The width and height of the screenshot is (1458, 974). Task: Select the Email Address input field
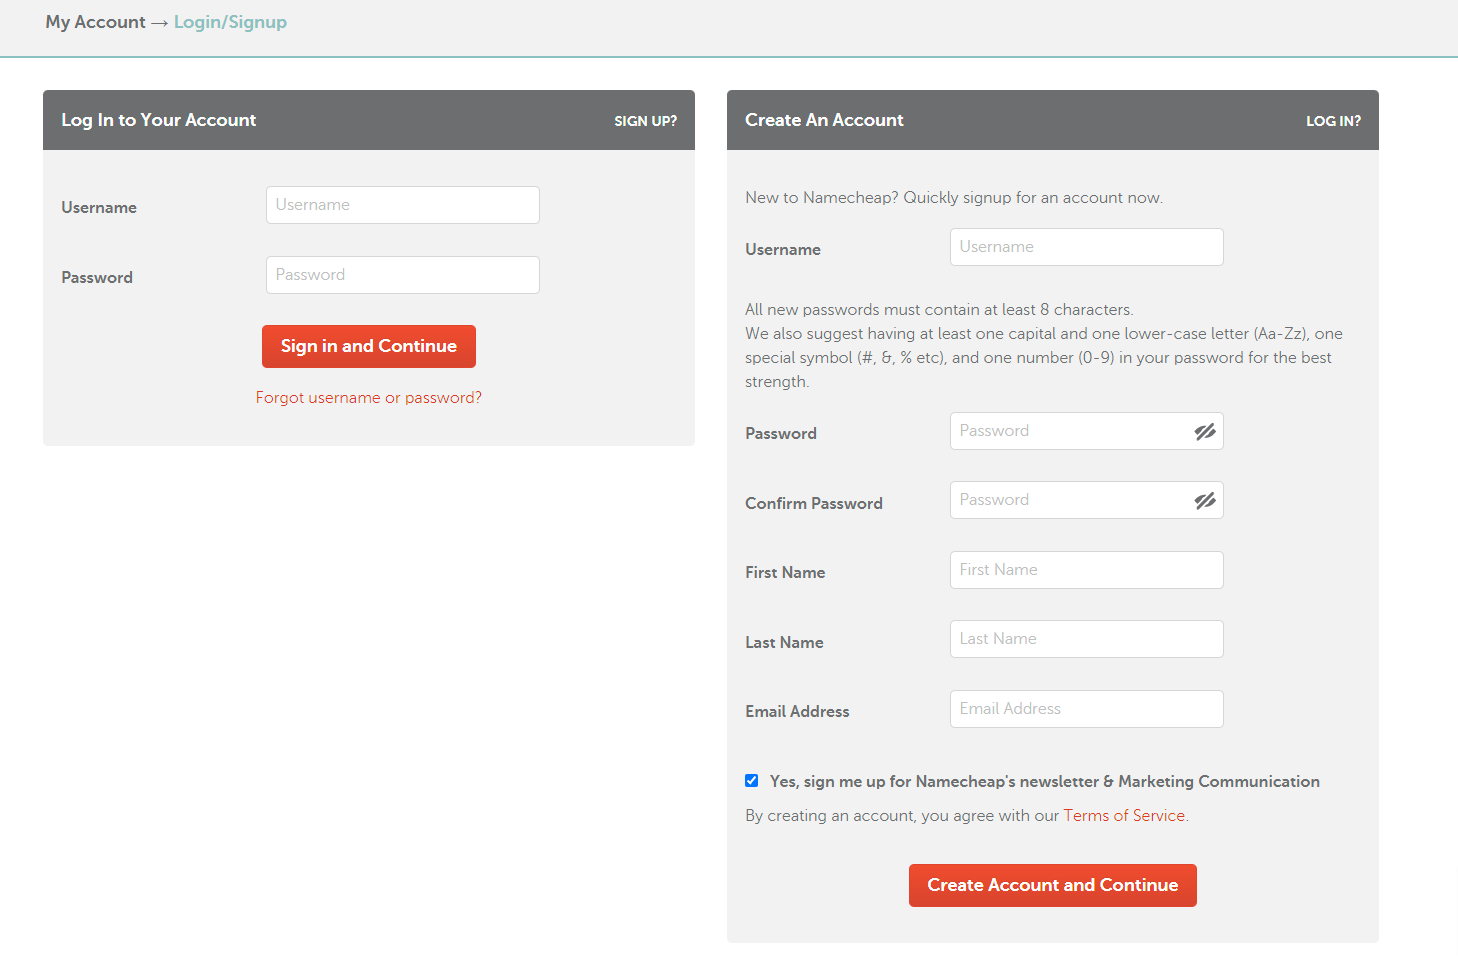1087,709
